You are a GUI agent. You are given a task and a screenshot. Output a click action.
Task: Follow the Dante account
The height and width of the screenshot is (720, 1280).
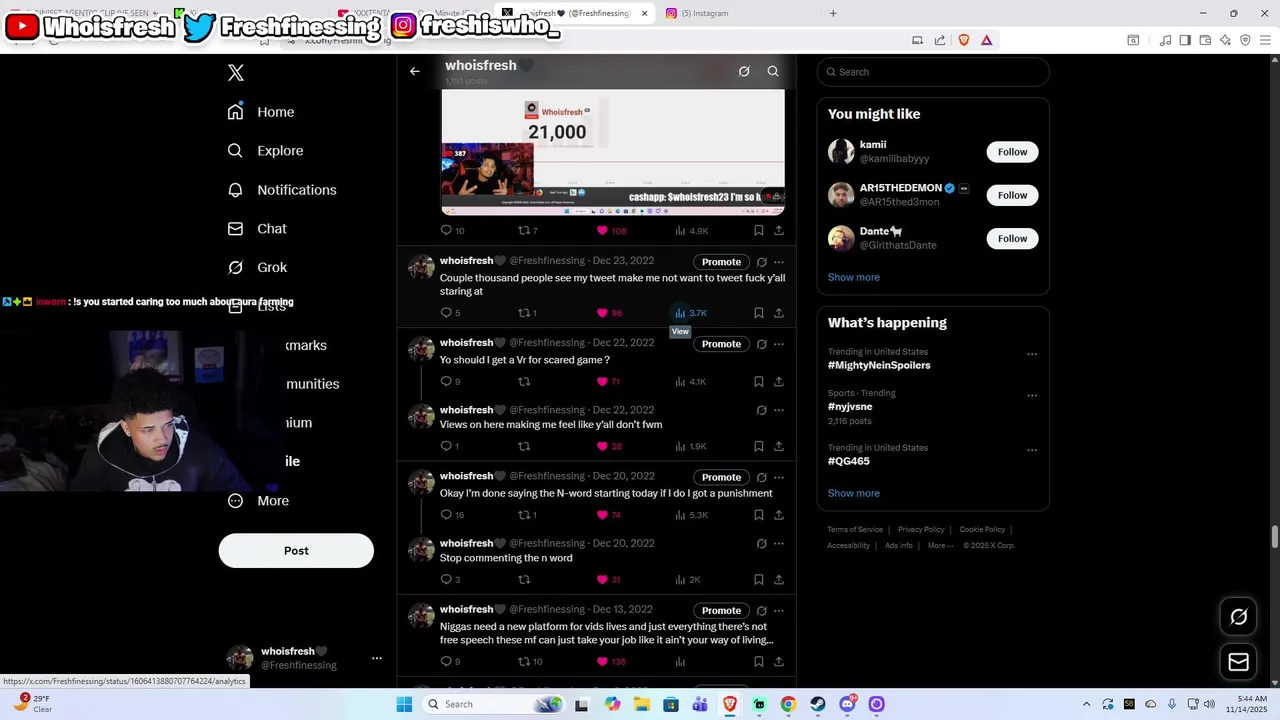(1012, 238)
